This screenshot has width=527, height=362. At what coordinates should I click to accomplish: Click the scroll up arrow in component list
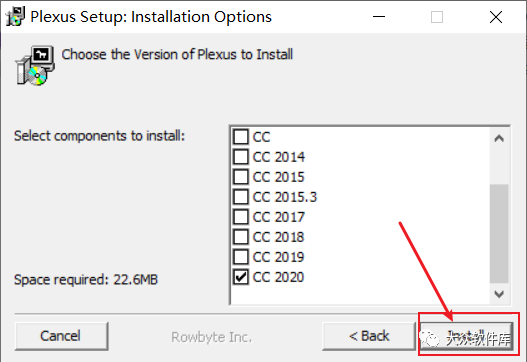(x=499, y=138)
